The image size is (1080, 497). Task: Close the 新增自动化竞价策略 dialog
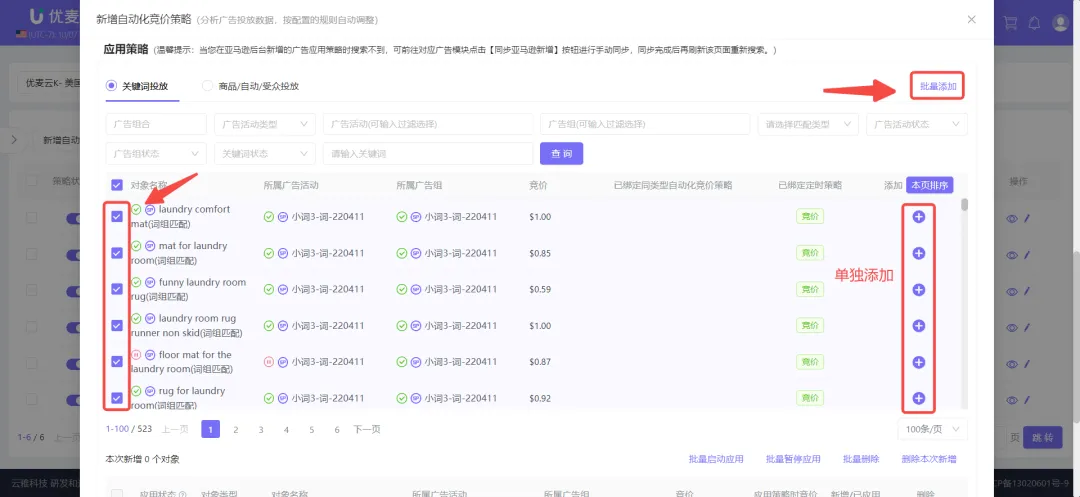click(971, 19)
